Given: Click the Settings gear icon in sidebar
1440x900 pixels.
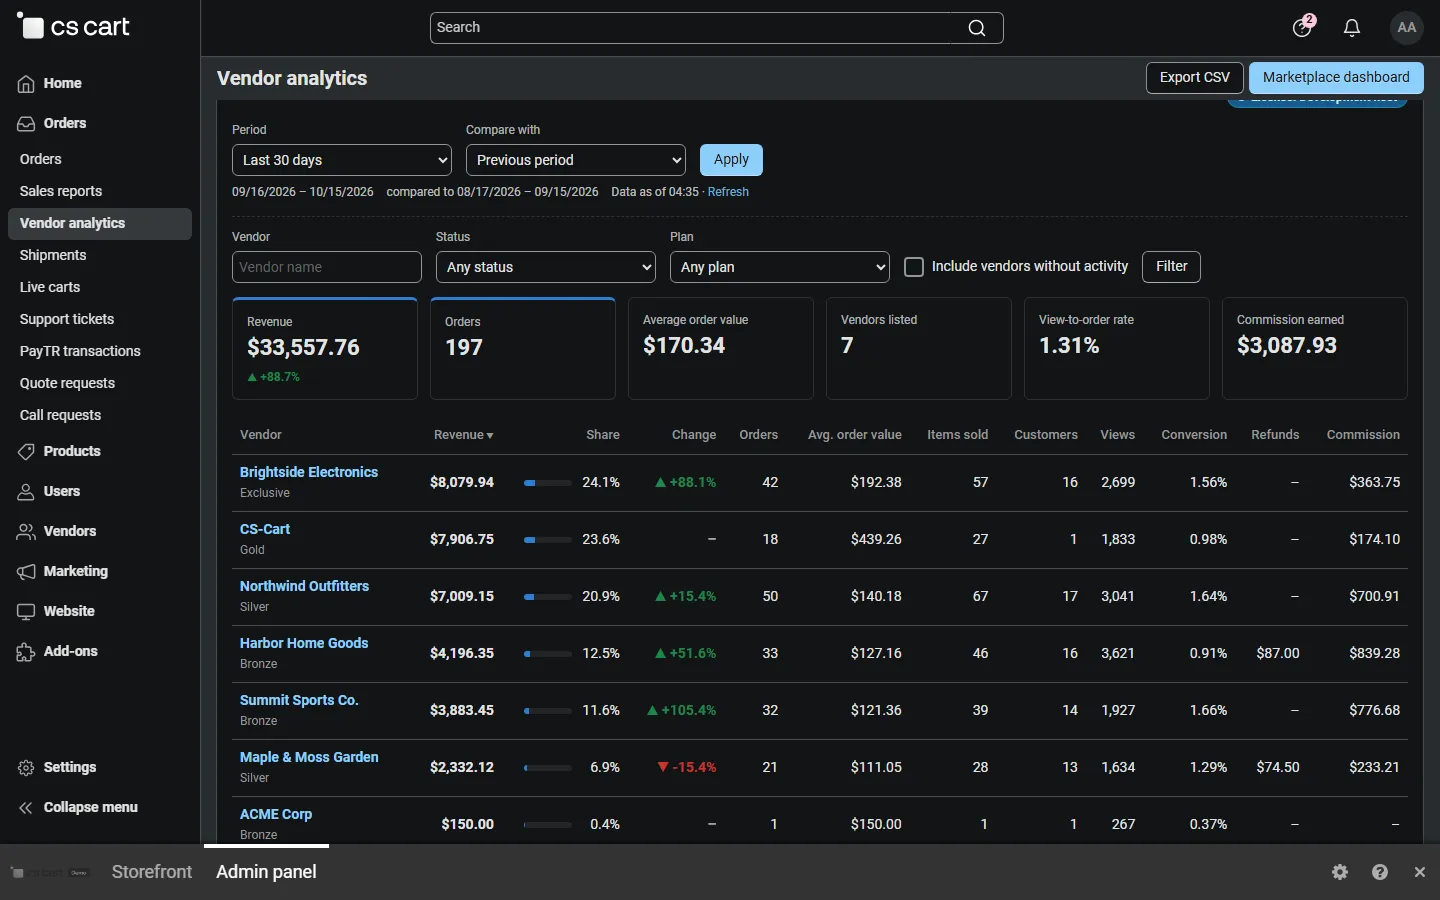Looking at the screenshot, I should click(x=26, y=768).
